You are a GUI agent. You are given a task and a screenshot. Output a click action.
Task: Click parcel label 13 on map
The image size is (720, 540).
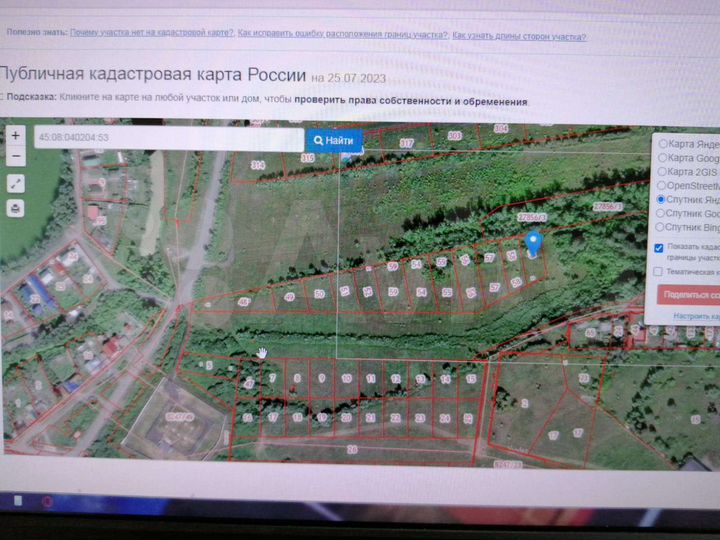420,379
